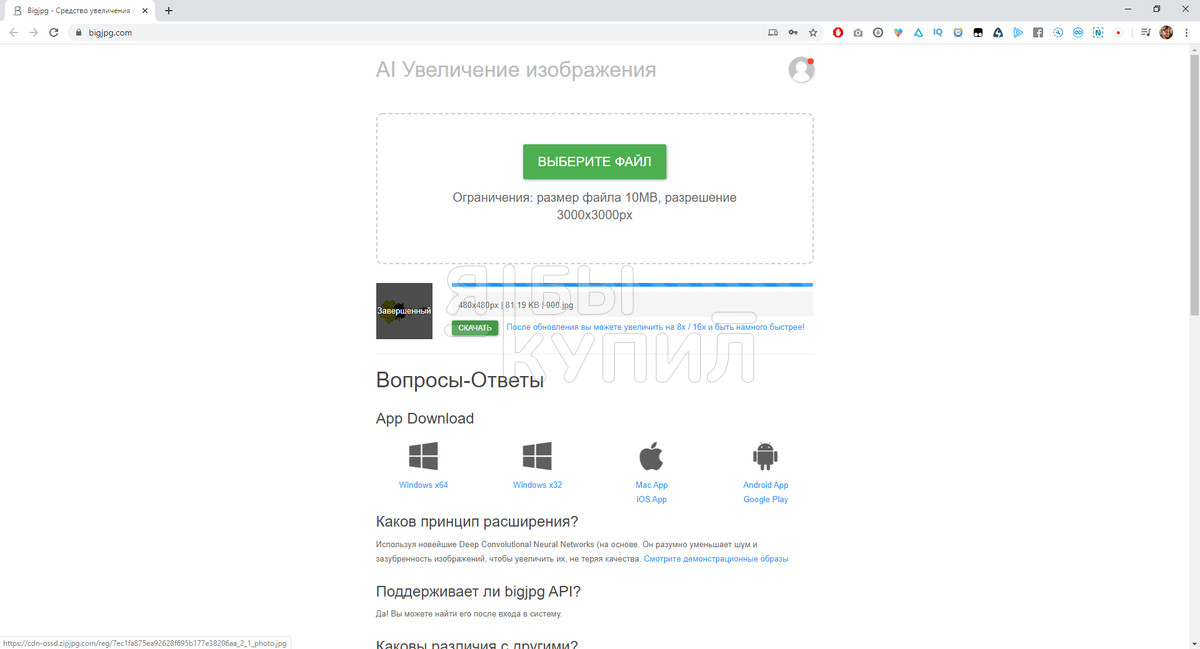Bookmark this page with the star icon

tap(813, 32)
